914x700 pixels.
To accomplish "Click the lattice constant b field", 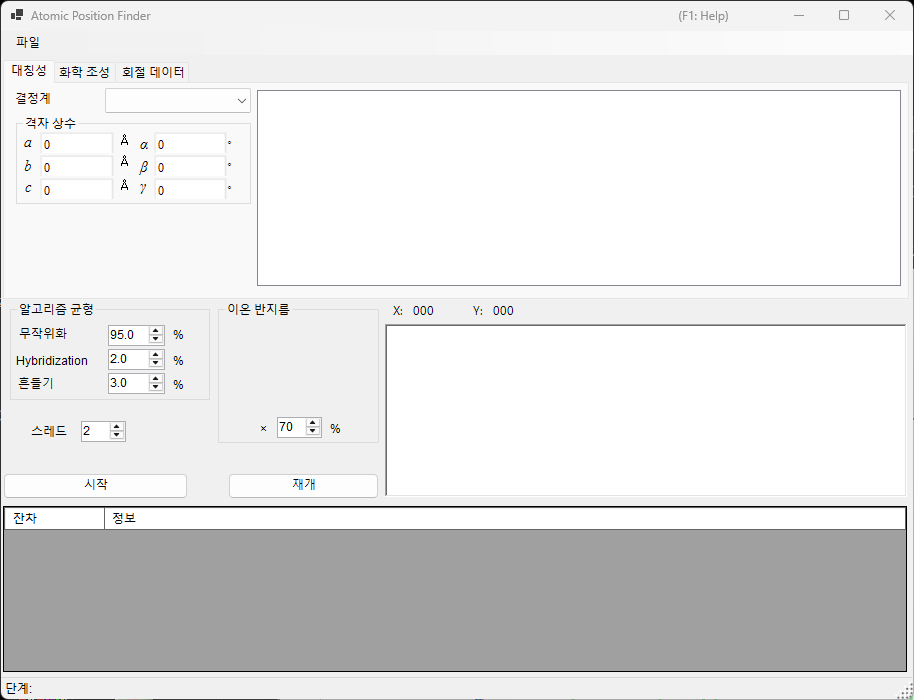I will coord(76,167).
